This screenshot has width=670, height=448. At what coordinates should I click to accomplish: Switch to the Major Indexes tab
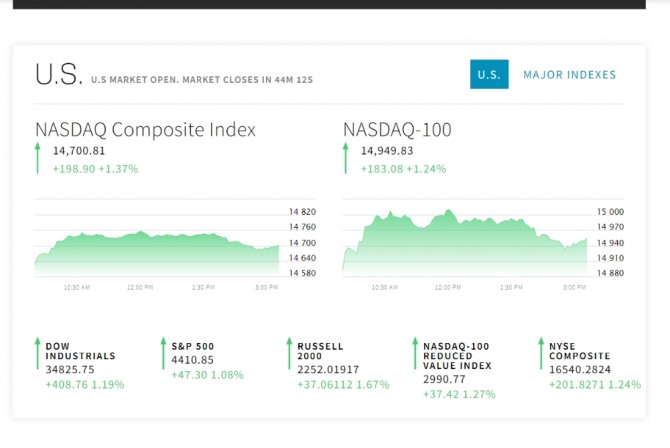point(569,75)
